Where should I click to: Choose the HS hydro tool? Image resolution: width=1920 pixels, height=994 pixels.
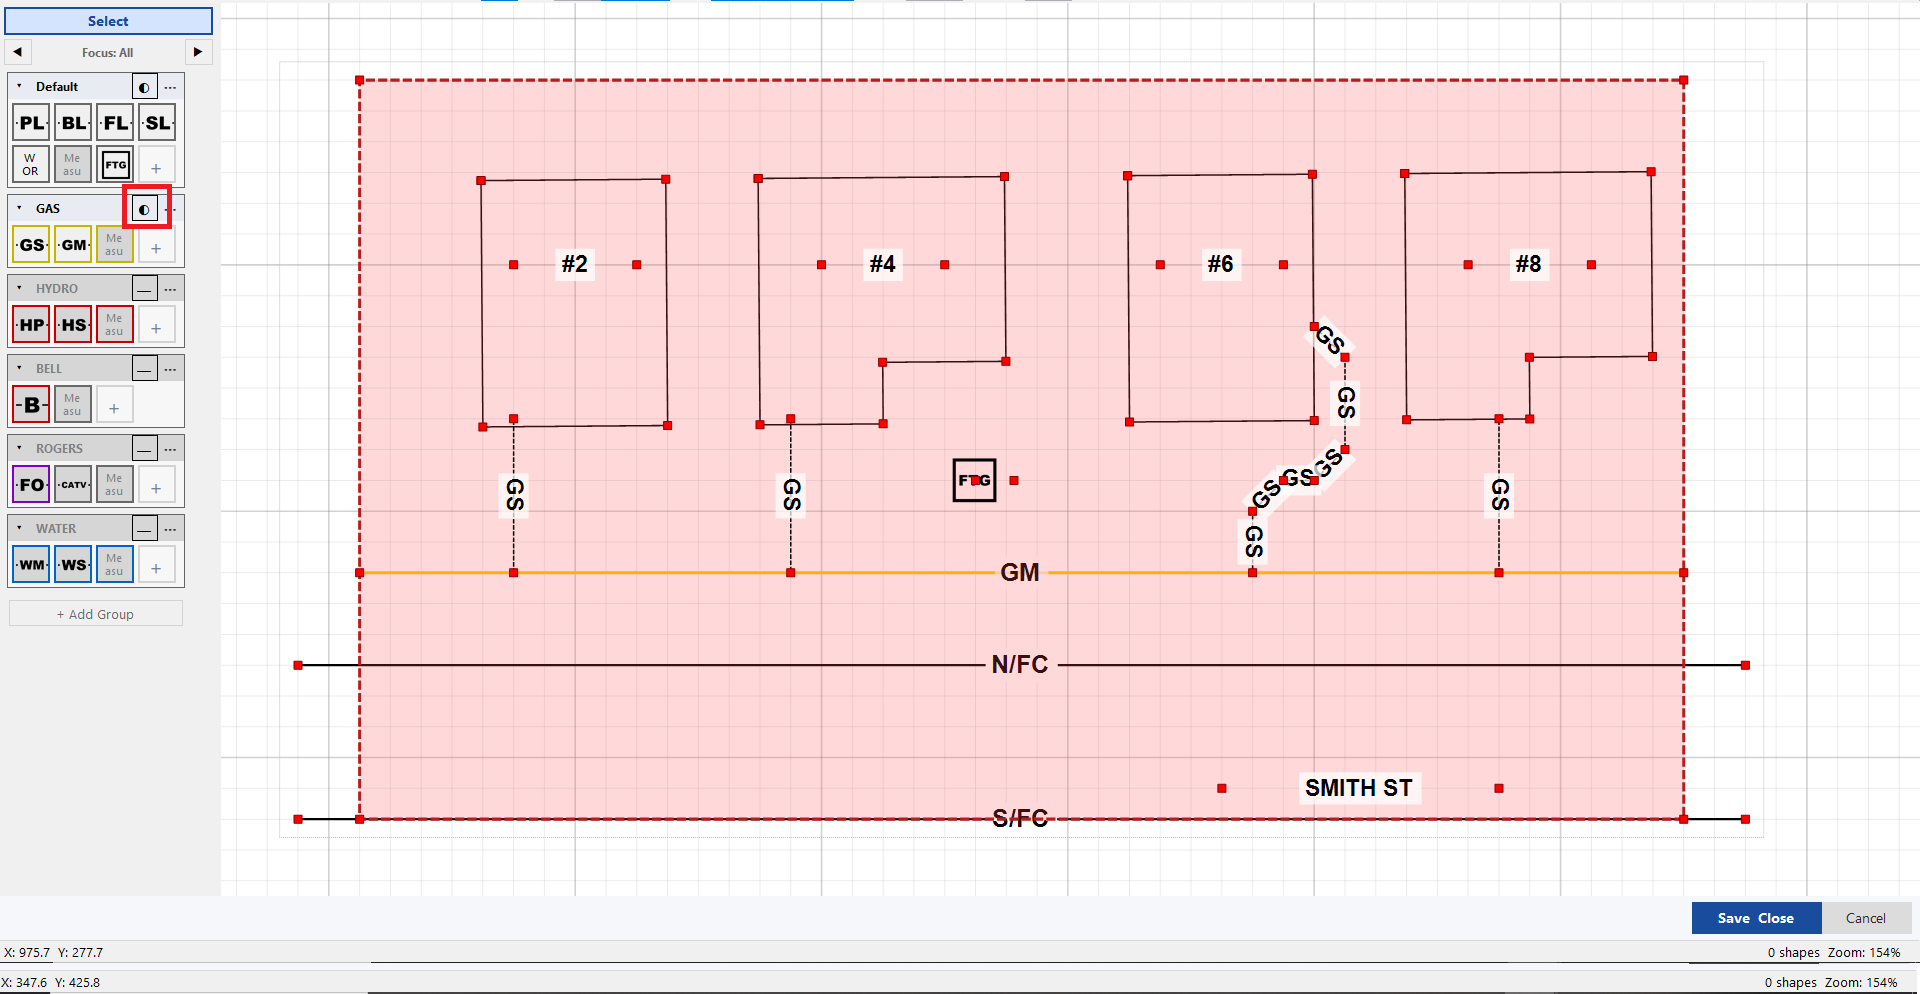(x=73, y=325)
